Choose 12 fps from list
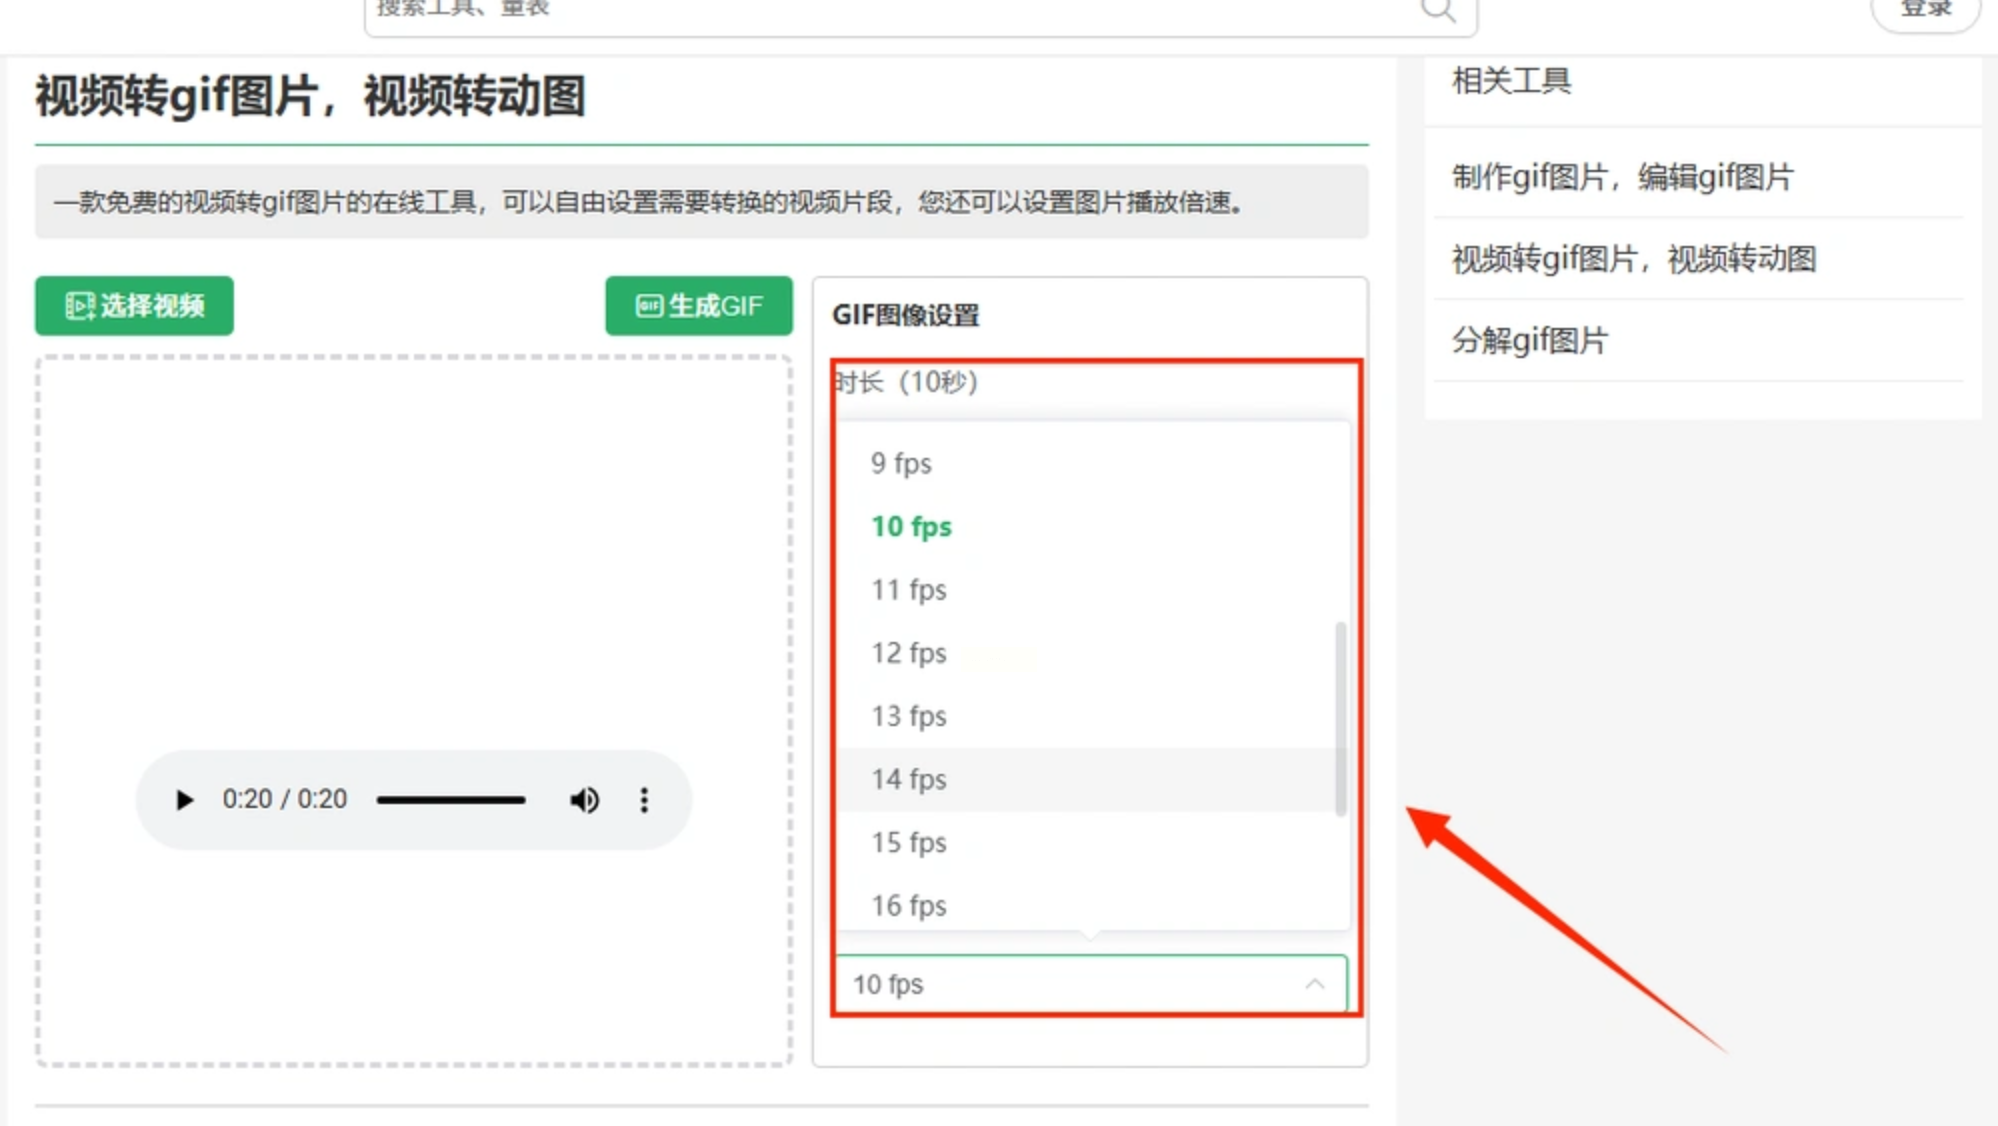The image size is (1998, 1126). (908, 653)
